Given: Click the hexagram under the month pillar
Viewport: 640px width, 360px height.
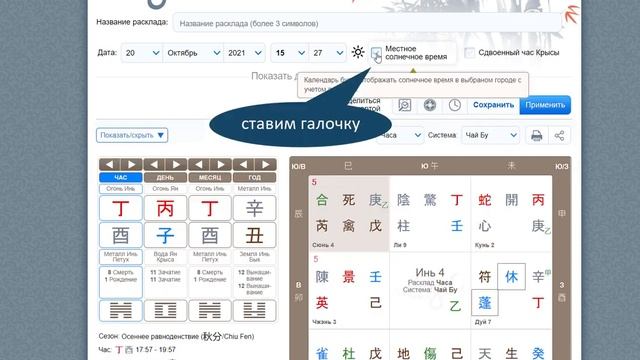Looking at the screenshot, I should (210, 311).
